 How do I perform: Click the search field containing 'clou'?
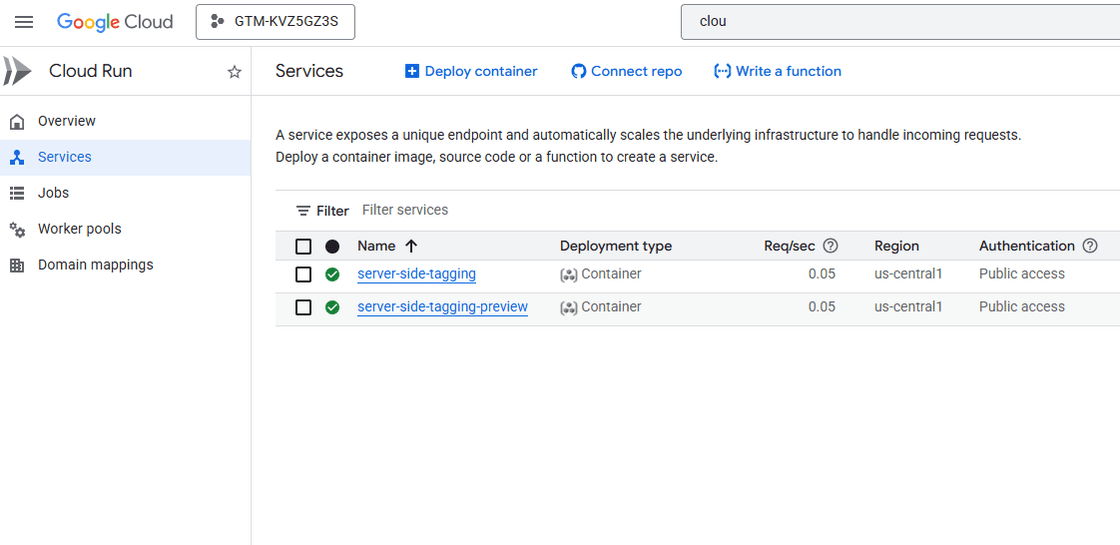coord(900,21)
